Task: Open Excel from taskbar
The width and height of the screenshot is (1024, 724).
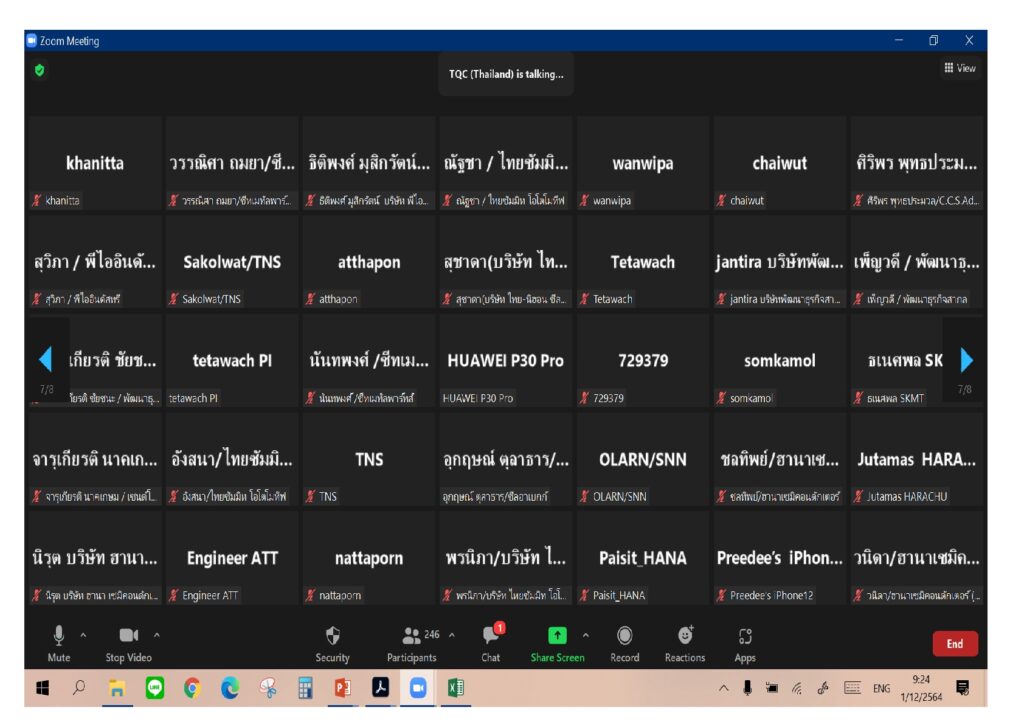Action: click(456, 688)
